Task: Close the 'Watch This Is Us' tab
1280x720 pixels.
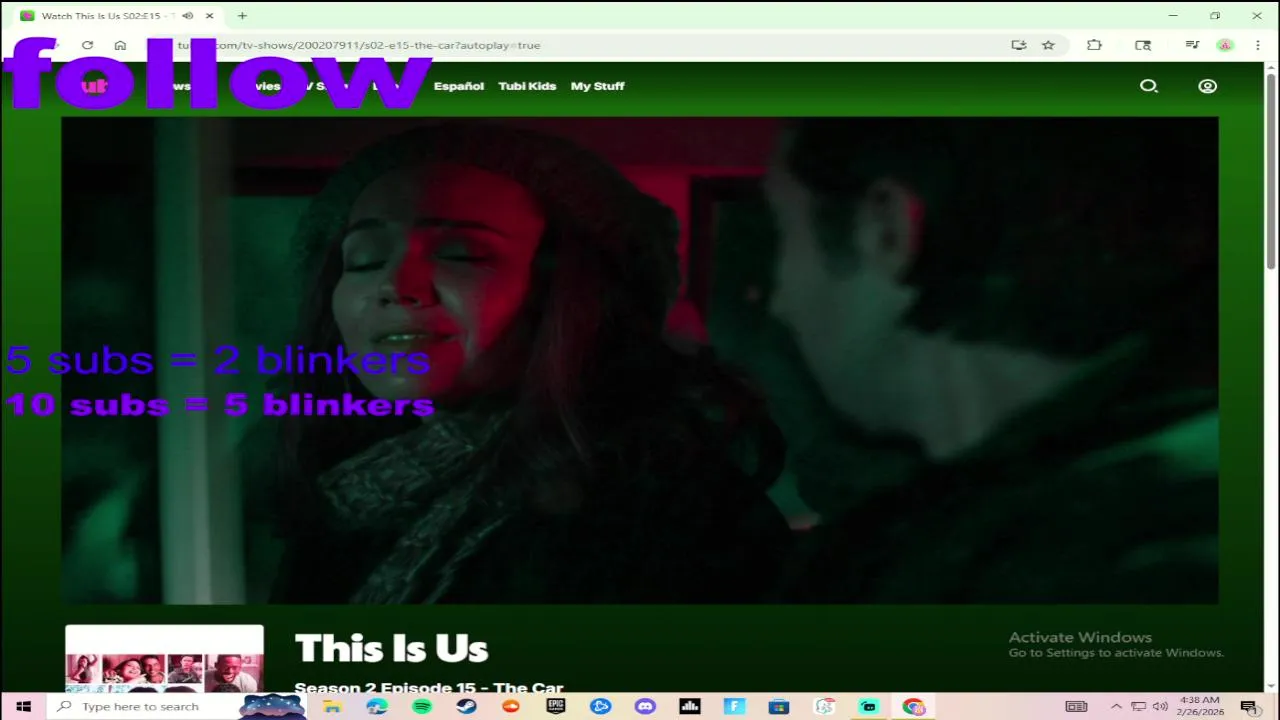Action: (210, 16)
